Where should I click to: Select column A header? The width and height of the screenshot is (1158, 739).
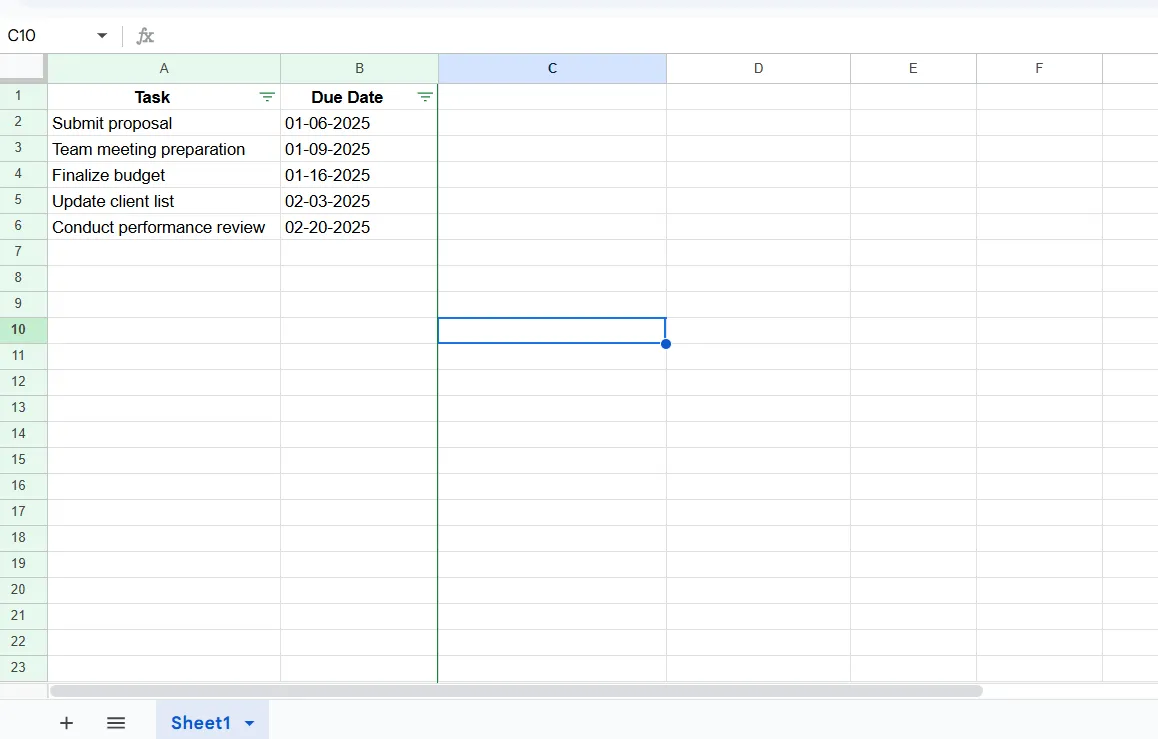click(x=164, y=68)
